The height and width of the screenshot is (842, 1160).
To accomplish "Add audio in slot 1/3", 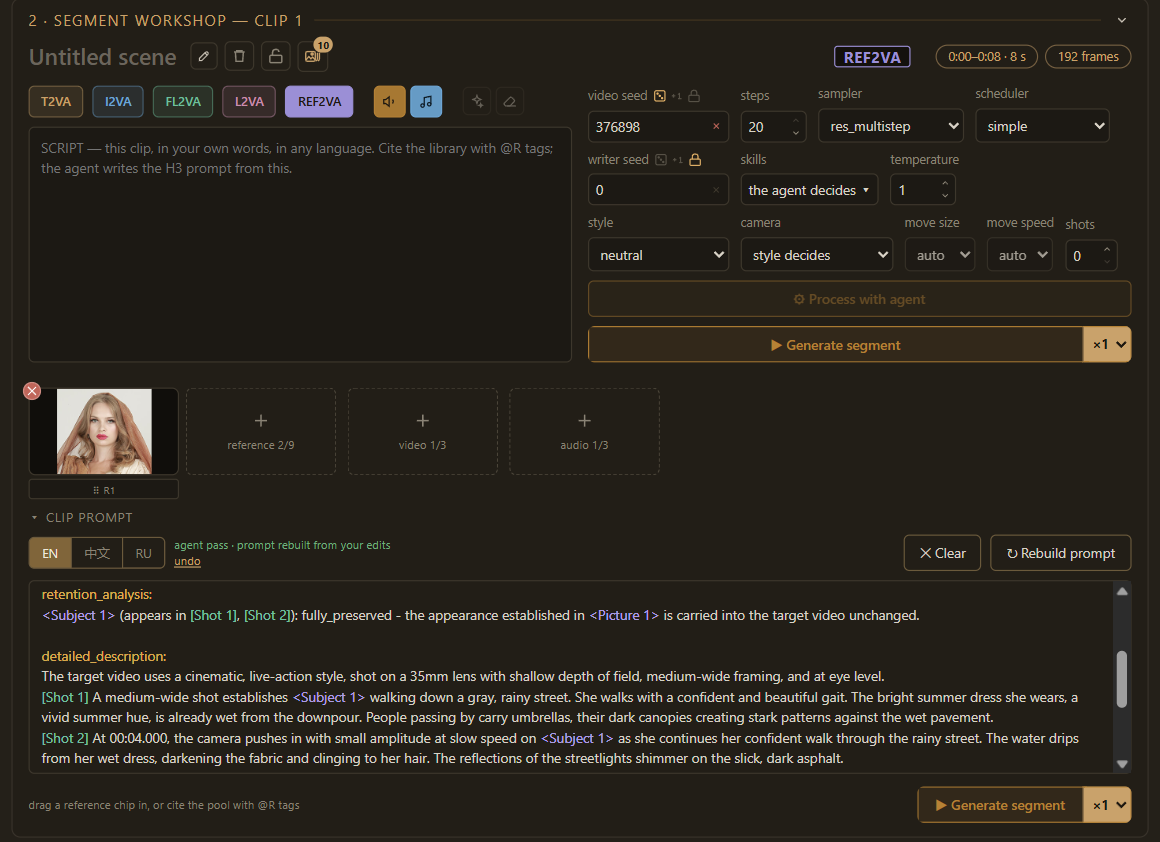I will (x=584, y=431).
